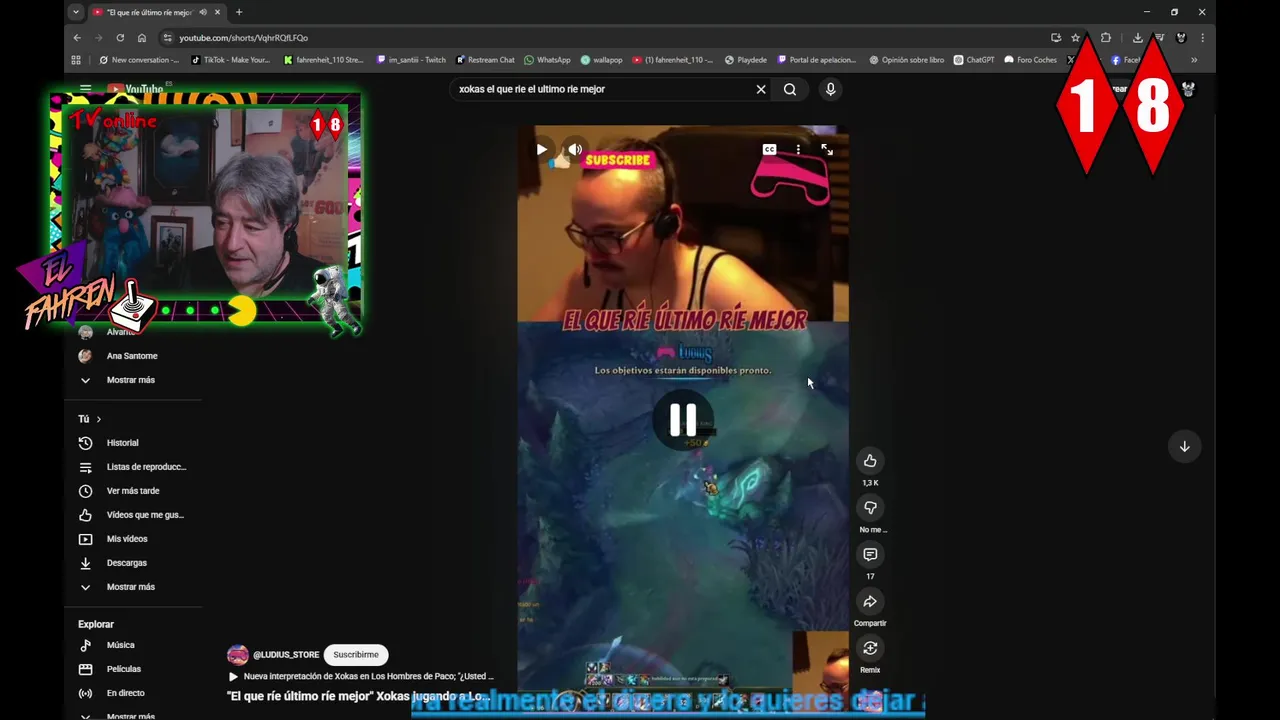
Task: Open 'Ver más tarde' in sidebar
Action: pos(133,491)
